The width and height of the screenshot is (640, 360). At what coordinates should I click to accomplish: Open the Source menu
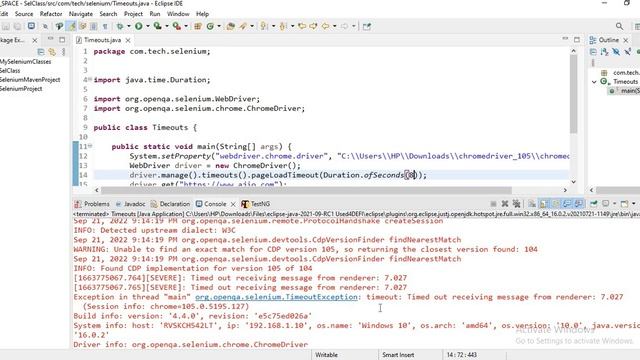coord(24,14)
